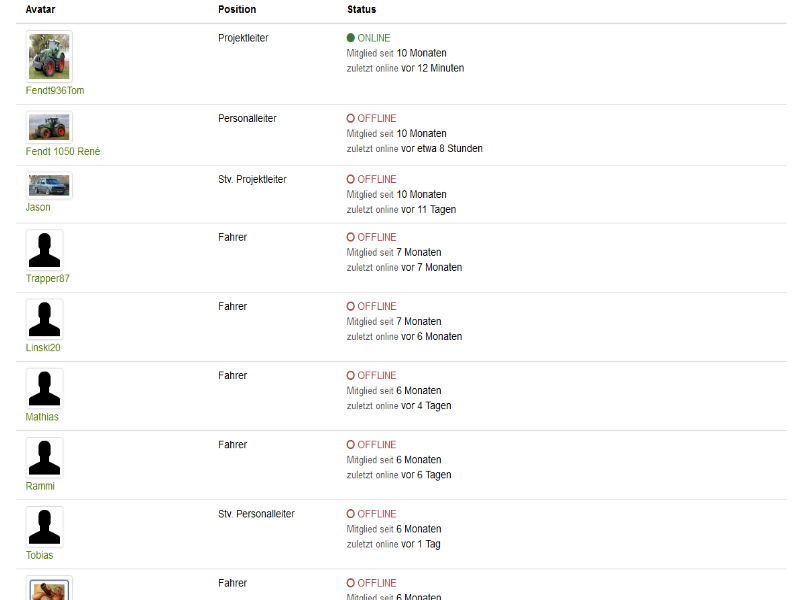
Task: Open Fendt936Tom's tractor avatar image
Action: coord(49,56)
